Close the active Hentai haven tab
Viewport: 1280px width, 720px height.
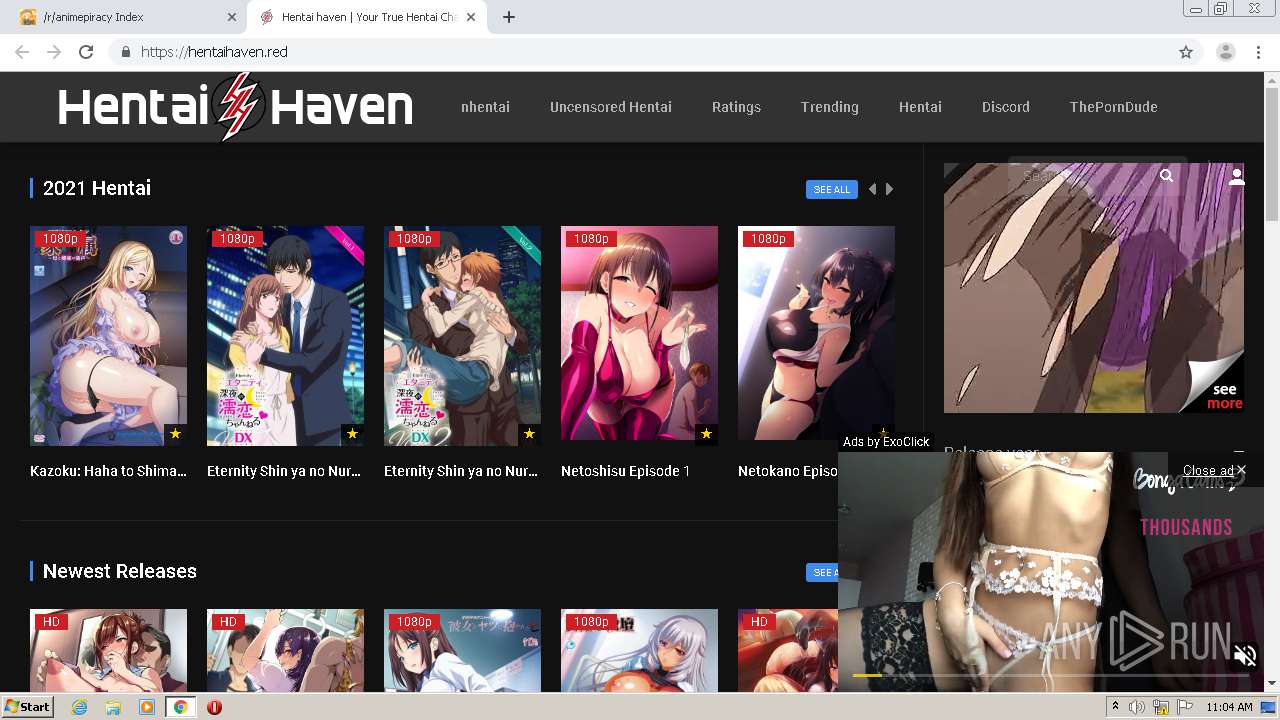pyautogui.click(x=472, y=17)
